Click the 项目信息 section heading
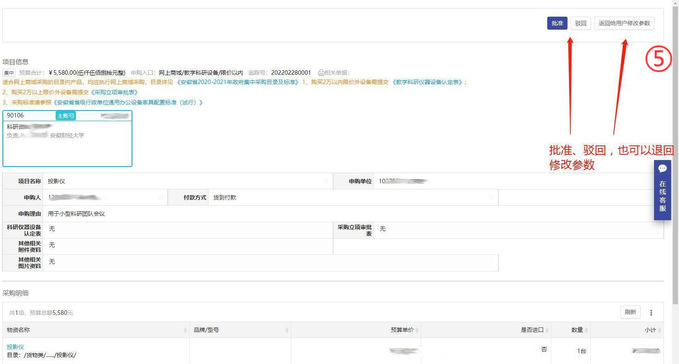This screenshot has height=364, width=679. (15, 62)
